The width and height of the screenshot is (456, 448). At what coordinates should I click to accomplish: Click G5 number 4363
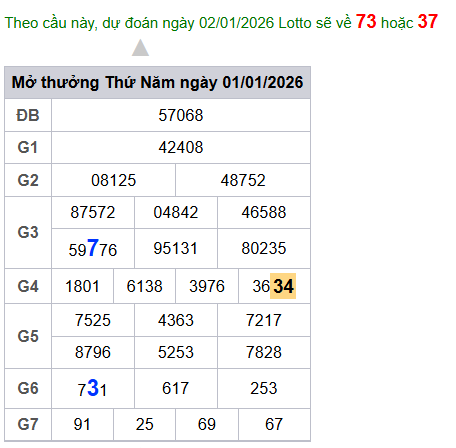176,320
